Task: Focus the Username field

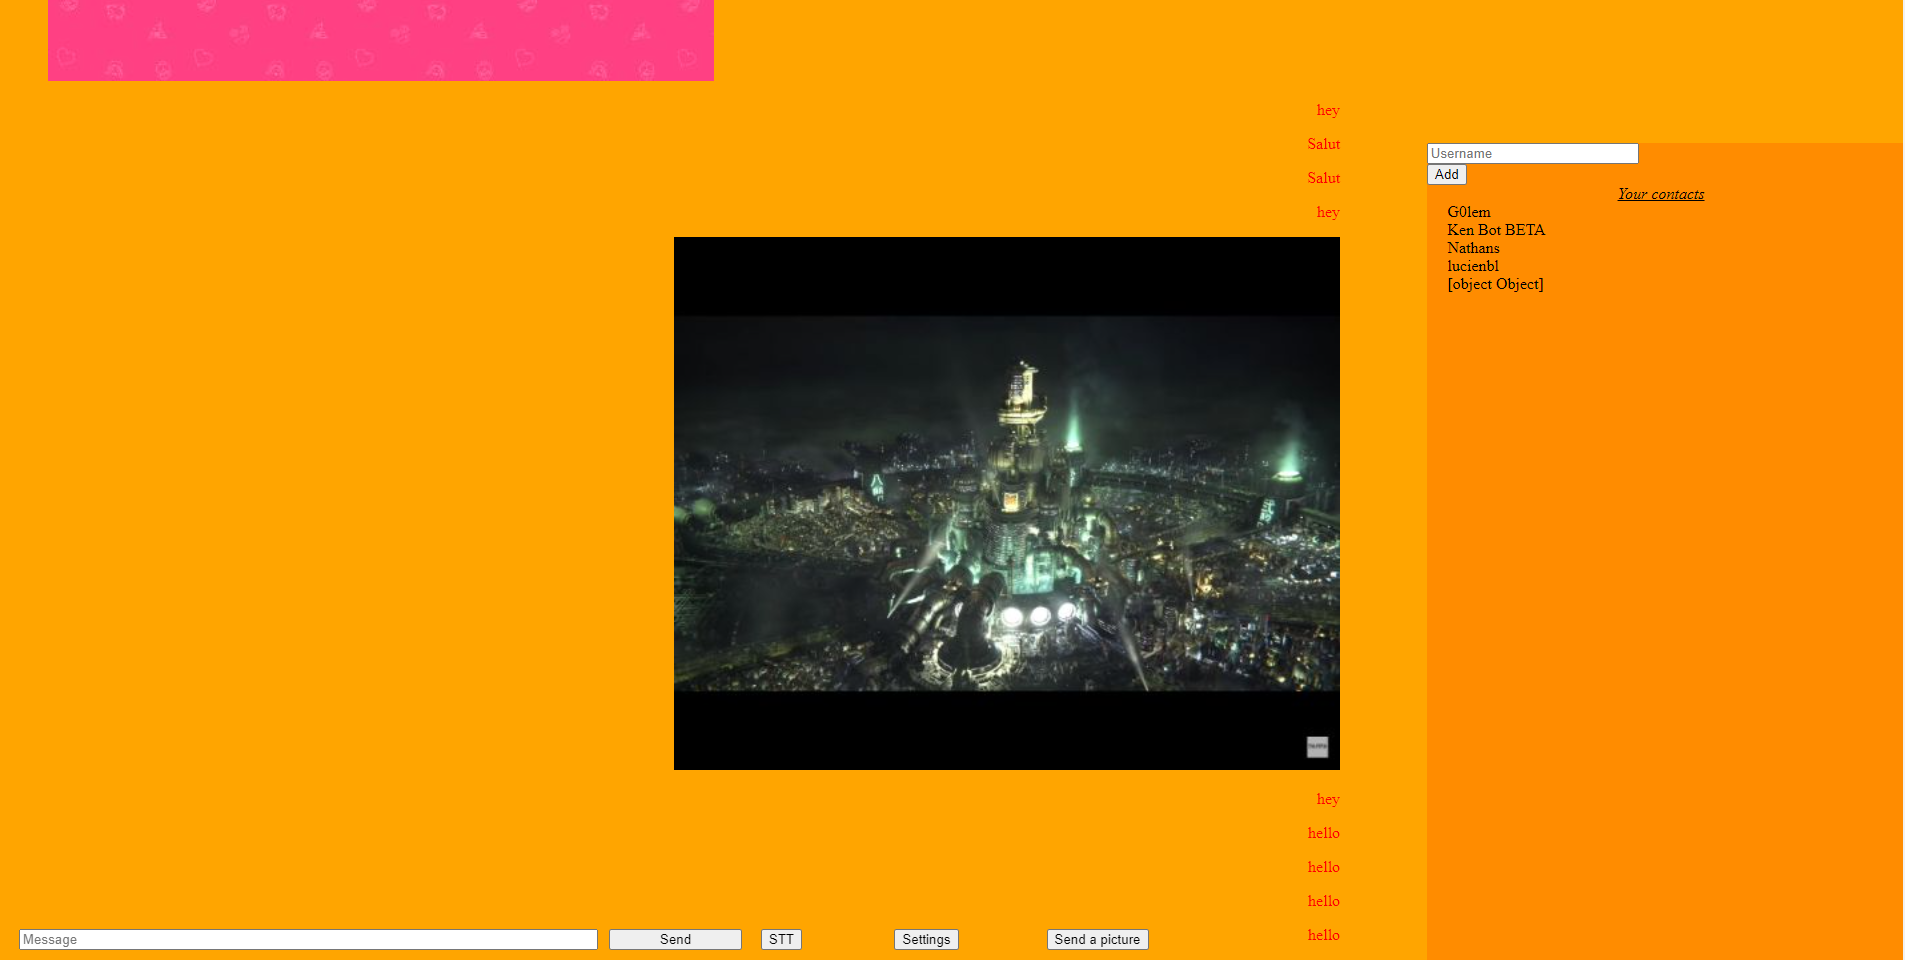Action: click(1532, 153)
